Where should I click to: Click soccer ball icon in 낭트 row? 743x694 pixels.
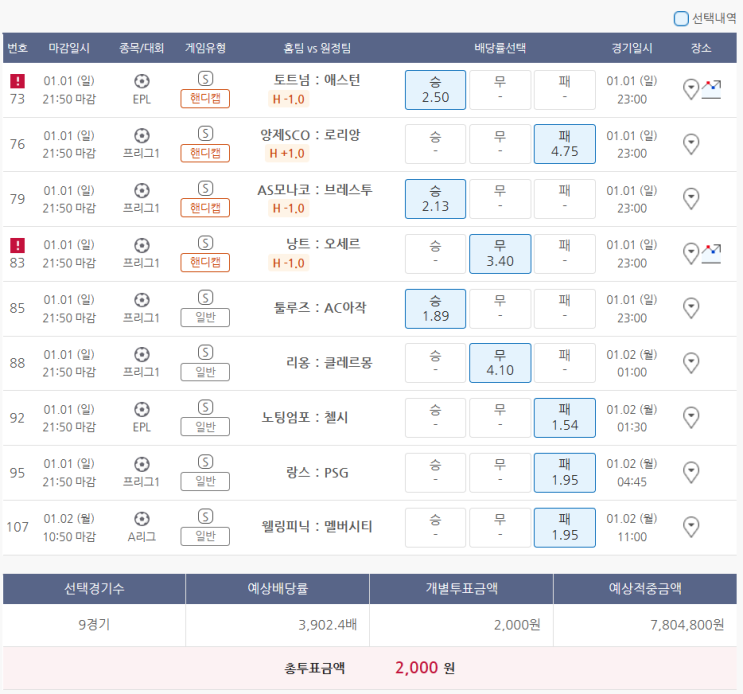(x=142, y=245)
